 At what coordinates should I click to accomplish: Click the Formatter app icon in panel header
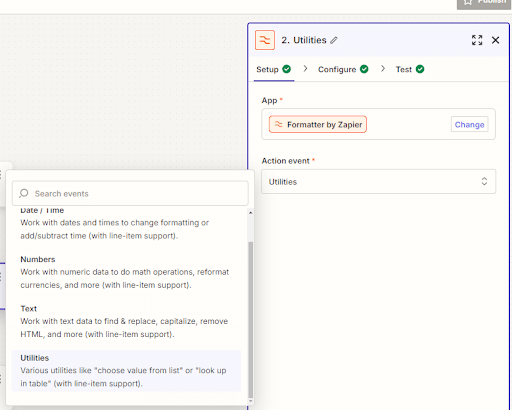pyautogui.click(x=265, y=40)
